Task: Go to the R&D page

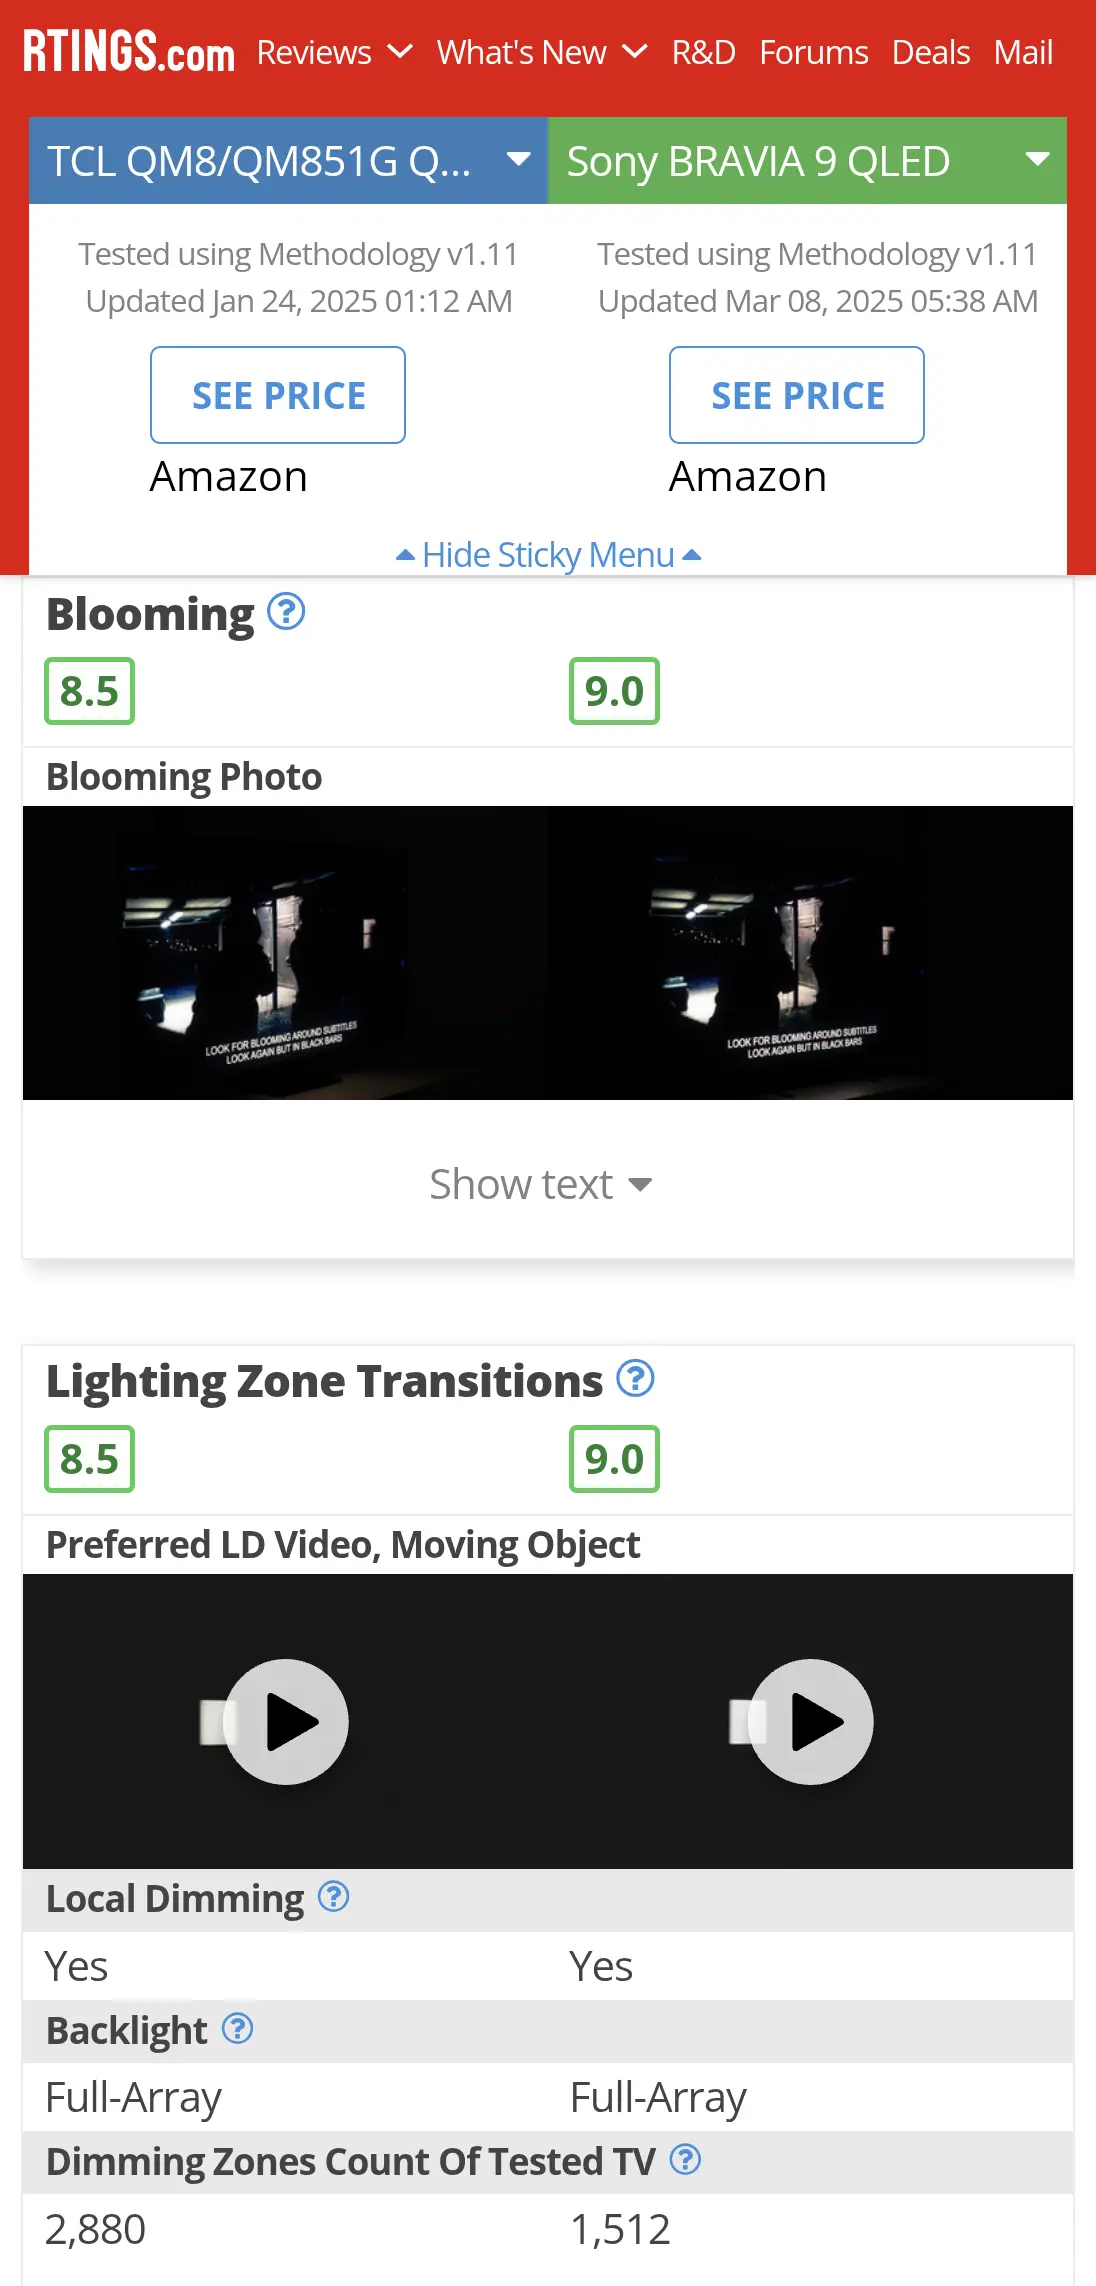Action: 704,52
